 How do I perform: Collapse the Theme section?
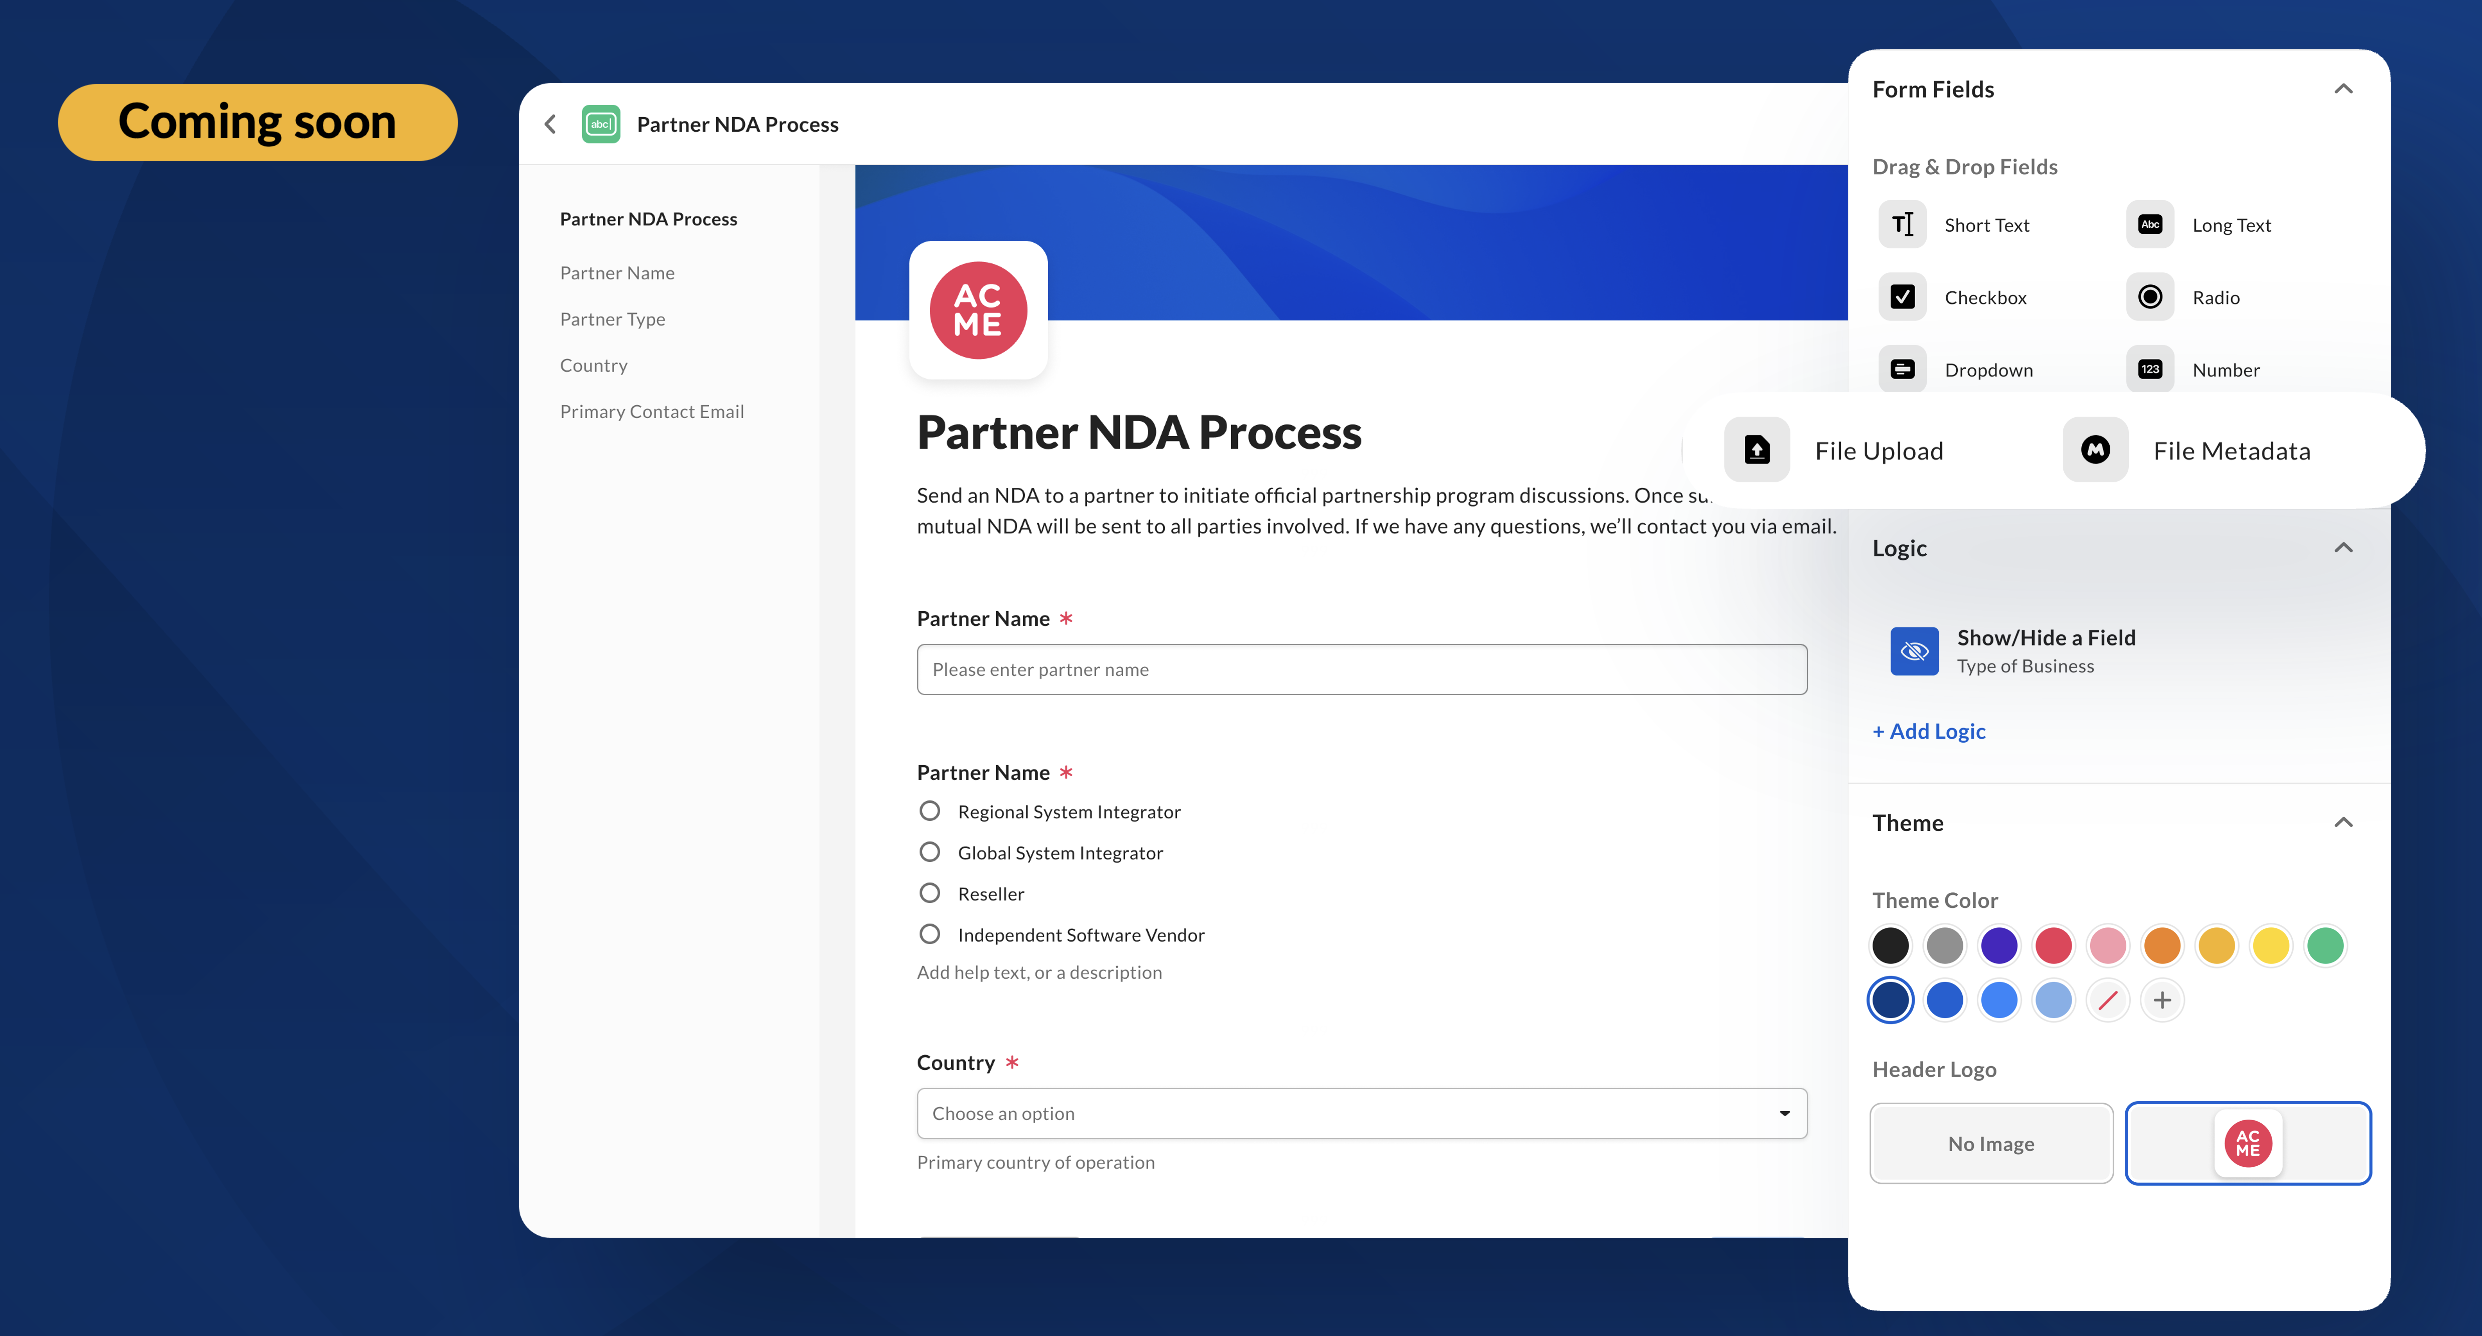tap(2343, 822)
